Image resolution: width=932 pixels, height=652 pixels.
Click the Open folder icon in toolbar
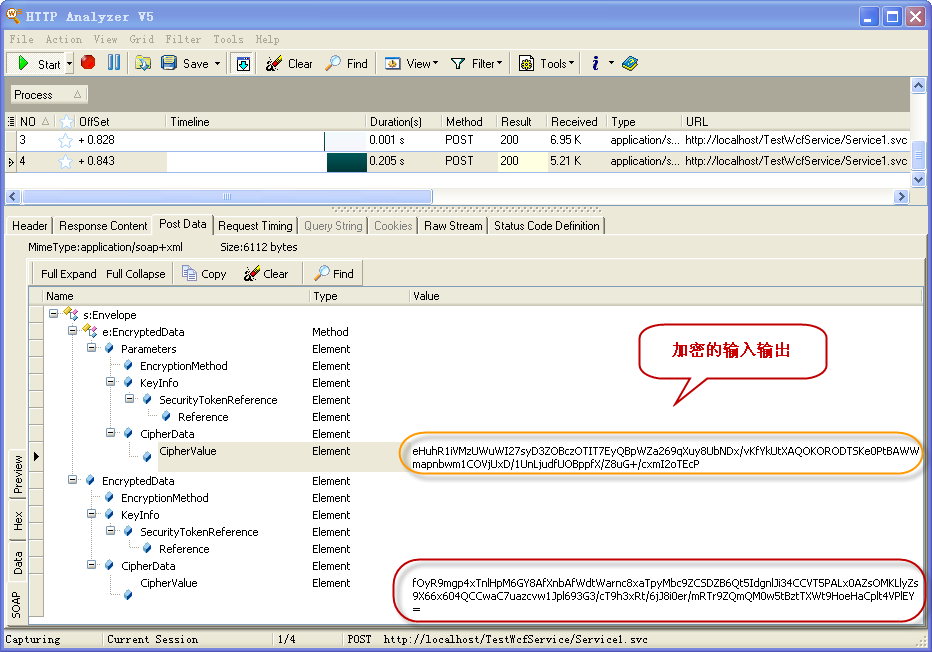click(143, 63)
